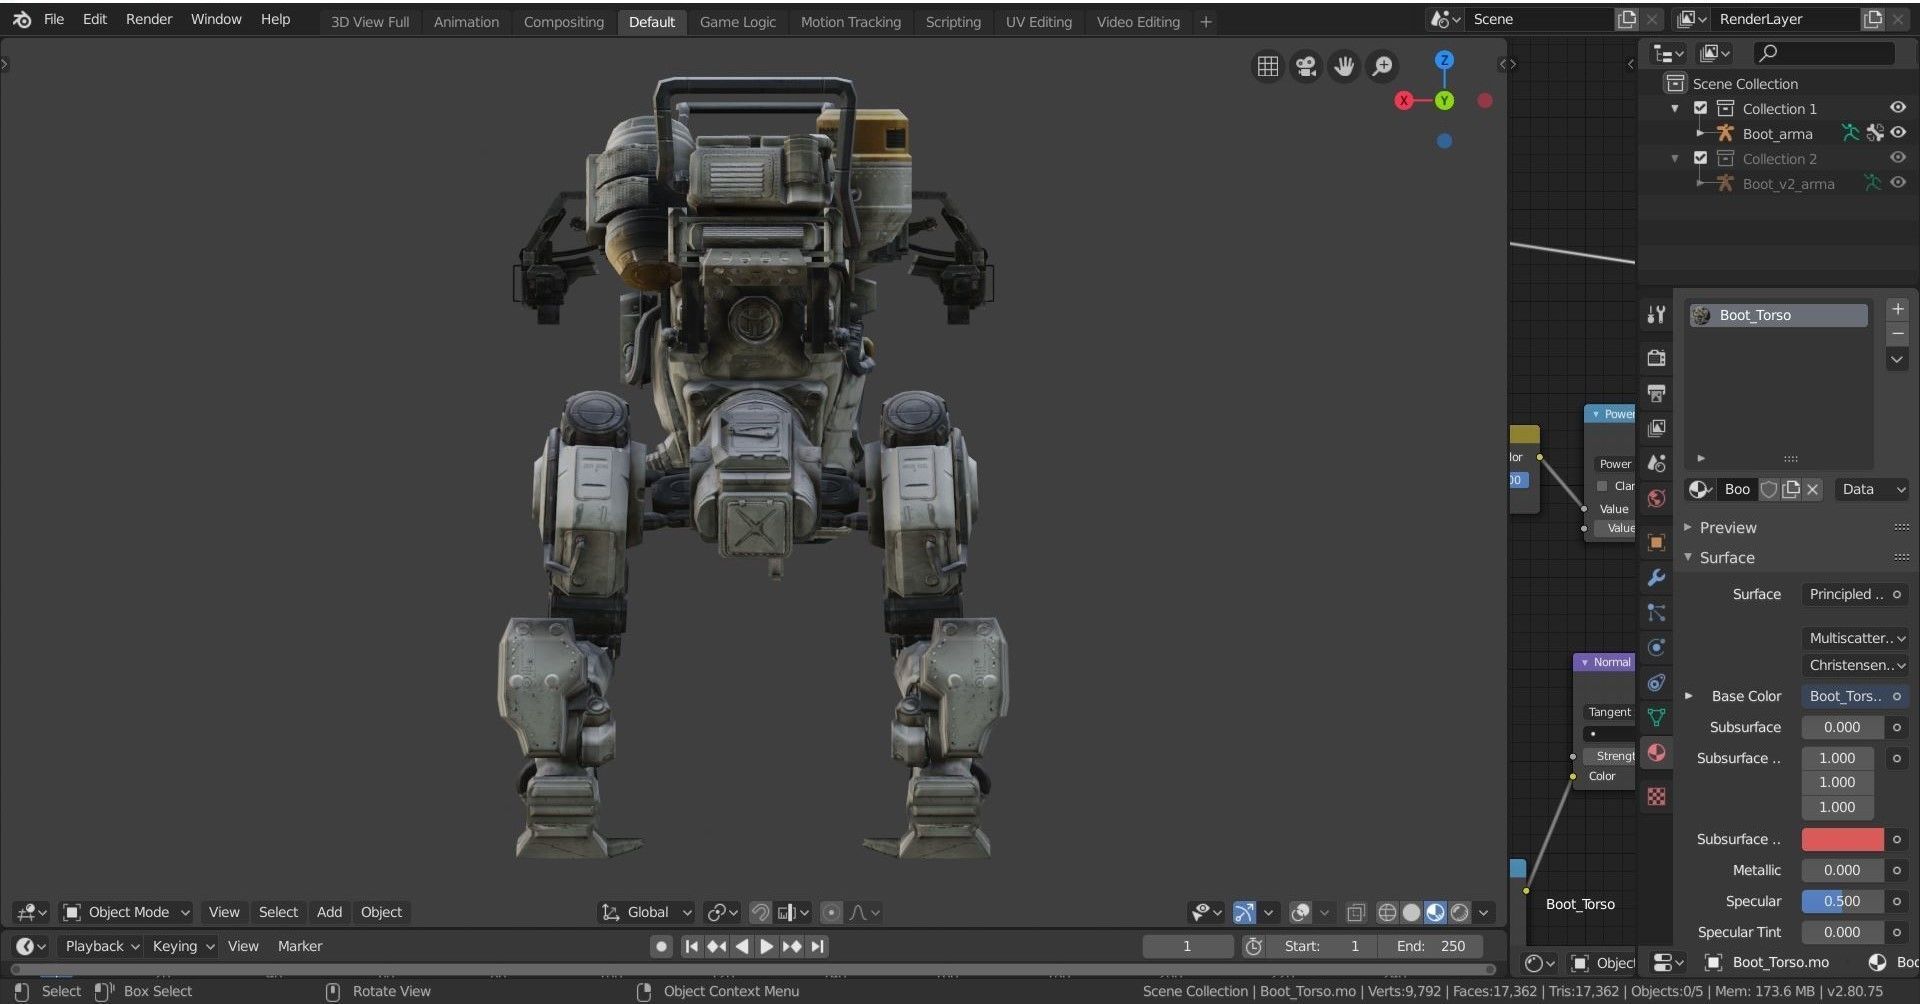The height and width of the screenshot is (1004, 1920).
Task: Select the Boot_Torso material slot
Action: pos(1778,315)
